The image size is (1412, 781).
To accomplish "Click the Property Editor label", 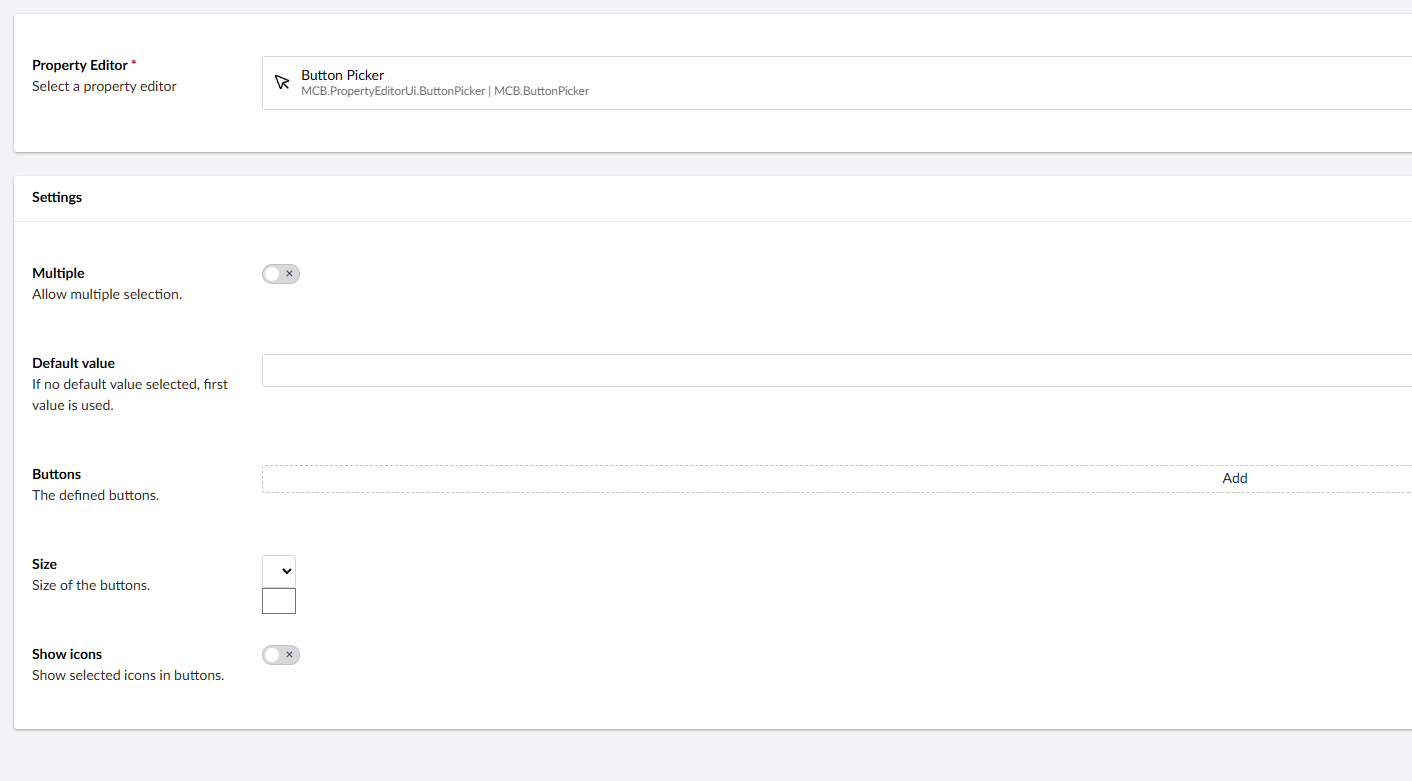I will [x=80, y=65].
